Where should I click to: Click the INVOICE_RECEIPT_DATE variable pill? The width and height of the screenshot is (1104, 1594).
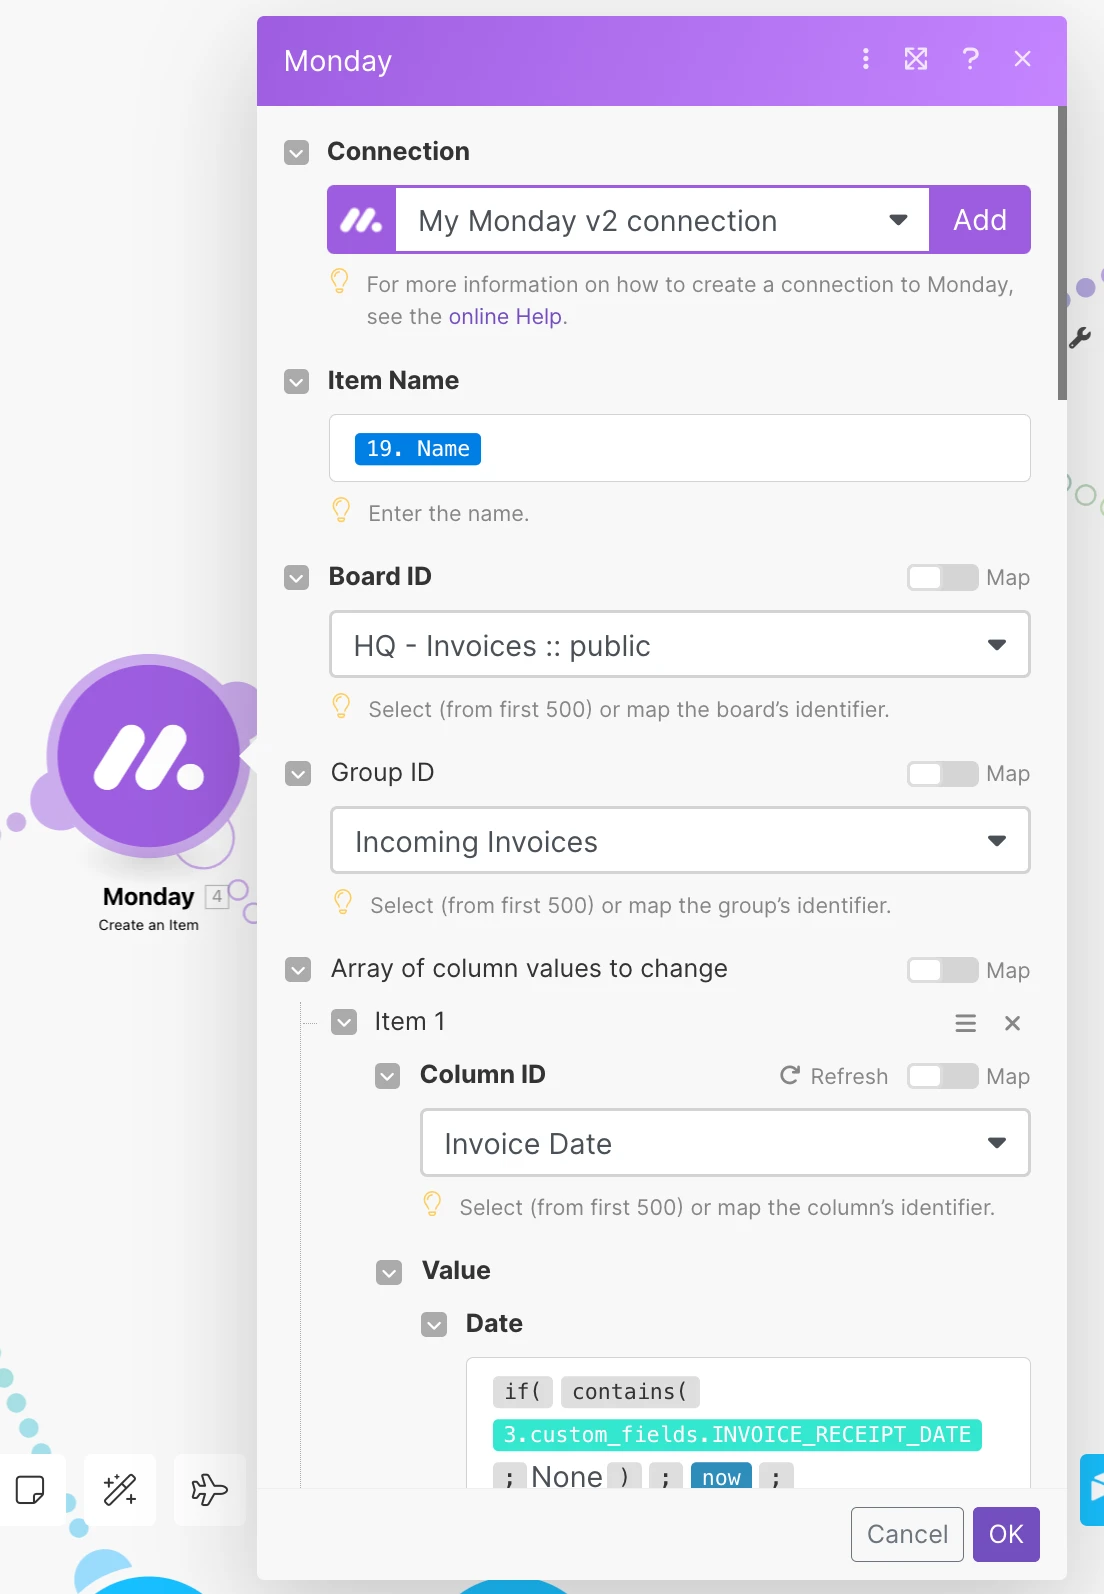click(737, 1435)
